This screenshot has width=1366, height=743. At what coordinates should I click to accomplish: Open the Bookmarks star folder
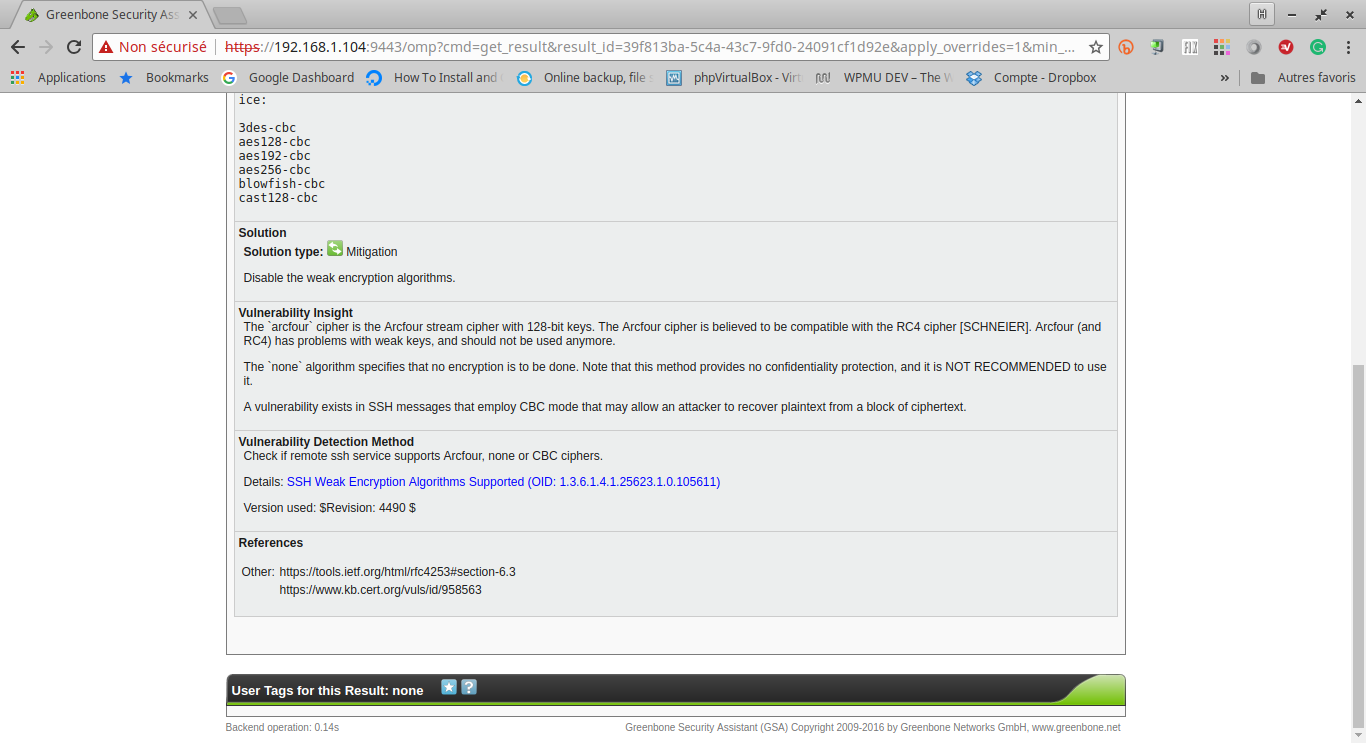point(164,77)
